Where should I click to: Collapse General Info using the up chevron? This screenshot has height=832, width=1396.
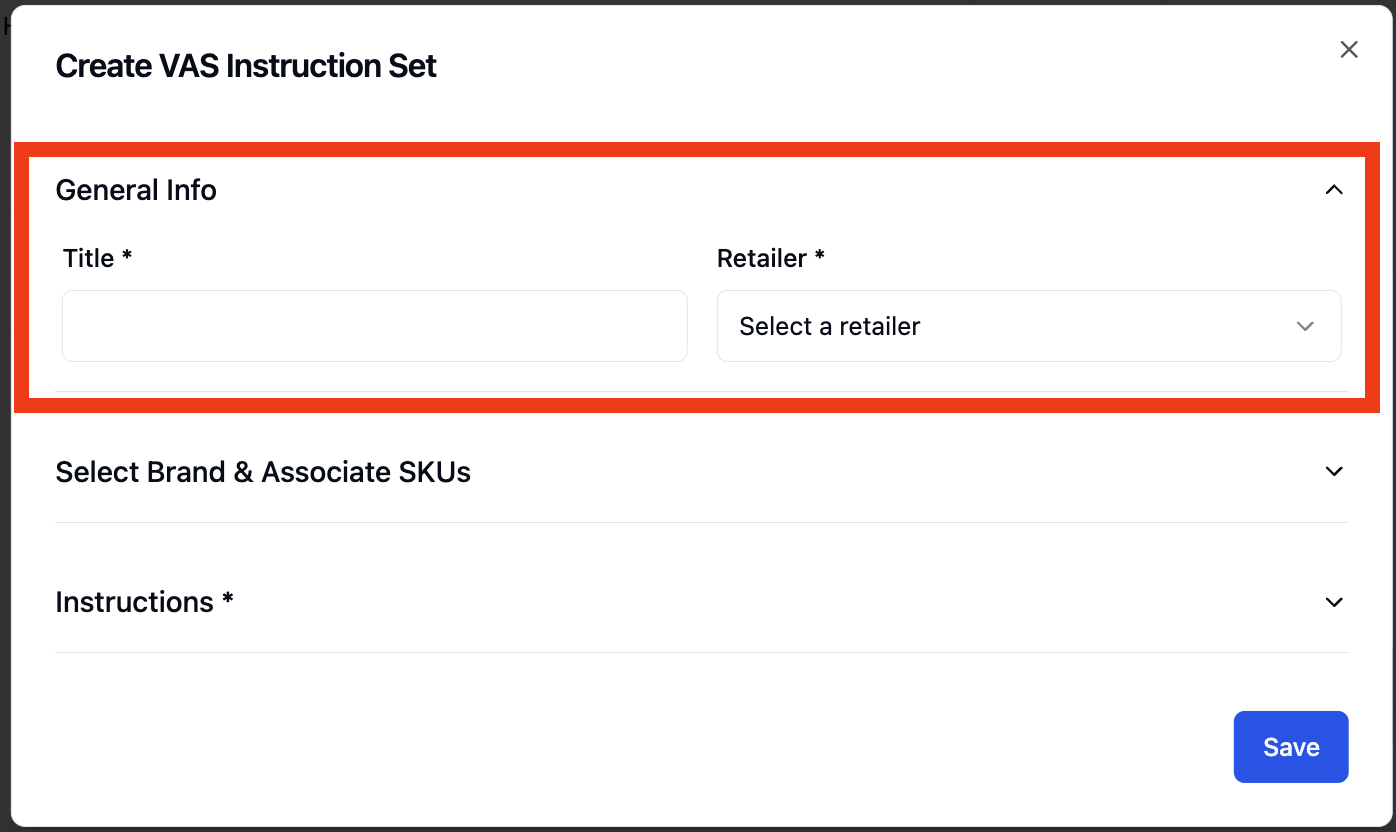[x=1334, y=190]
